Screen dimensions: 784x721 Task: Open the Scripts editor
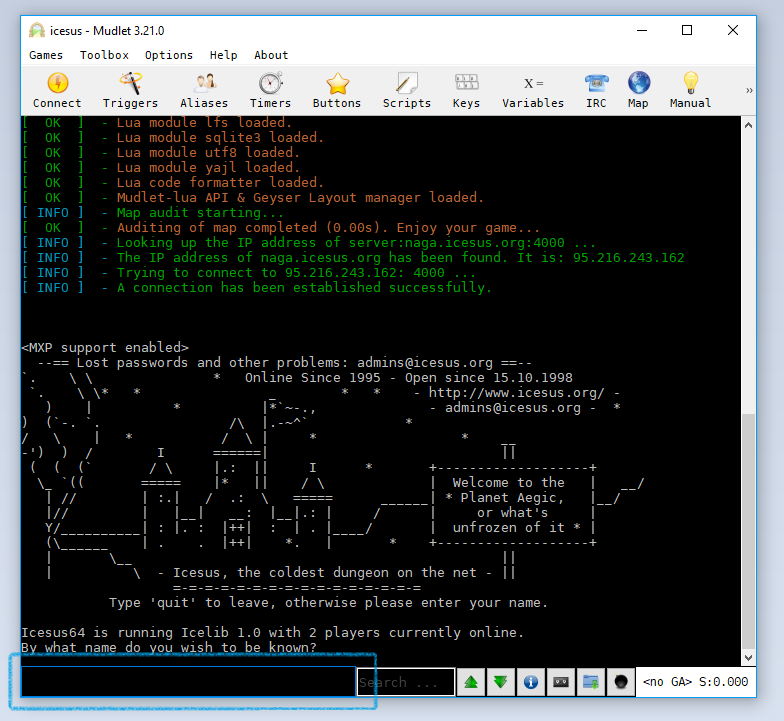(407, 90)
